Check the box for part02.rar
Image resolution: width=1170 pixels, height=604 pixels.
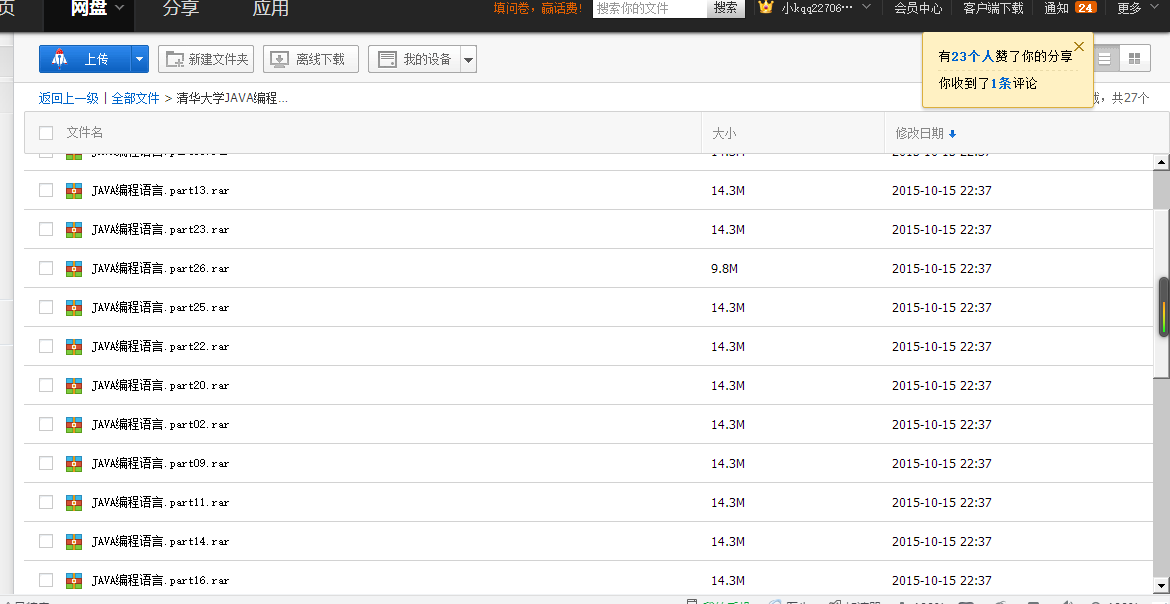pyautogui.click(x=46, y=424)
